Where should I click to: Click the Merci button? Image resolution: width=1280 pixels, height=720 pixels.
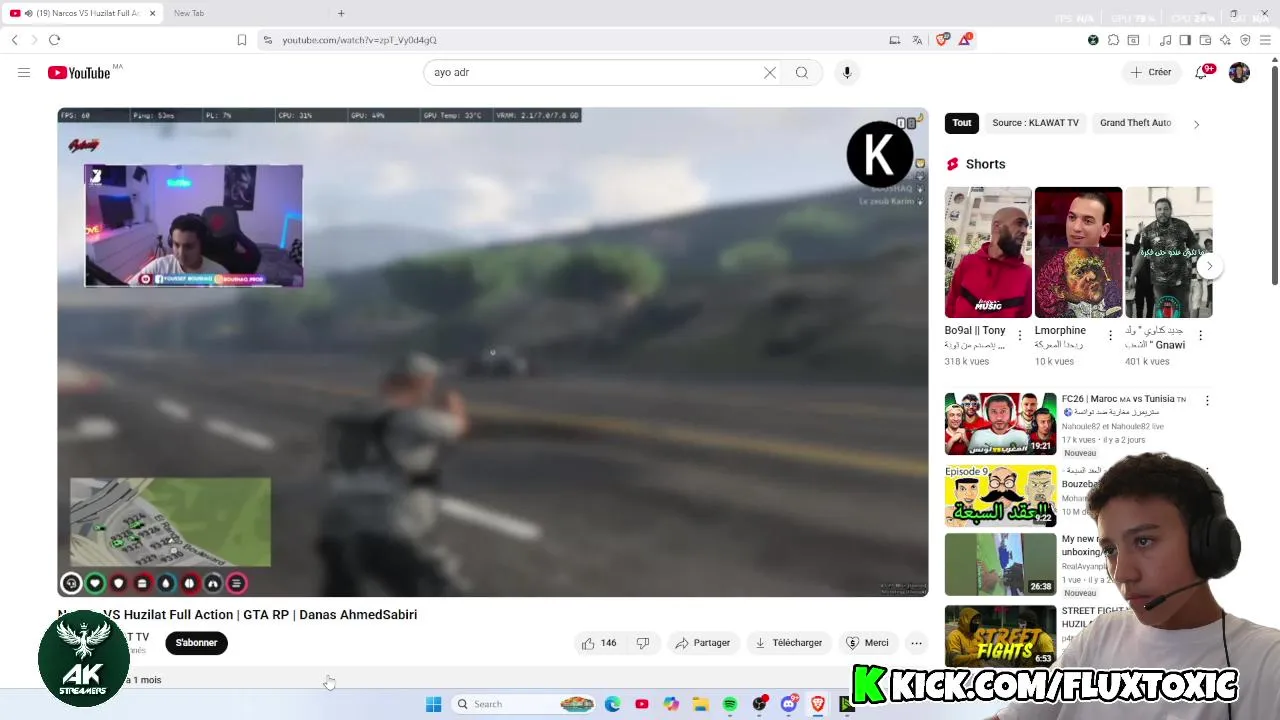point(867,643)
